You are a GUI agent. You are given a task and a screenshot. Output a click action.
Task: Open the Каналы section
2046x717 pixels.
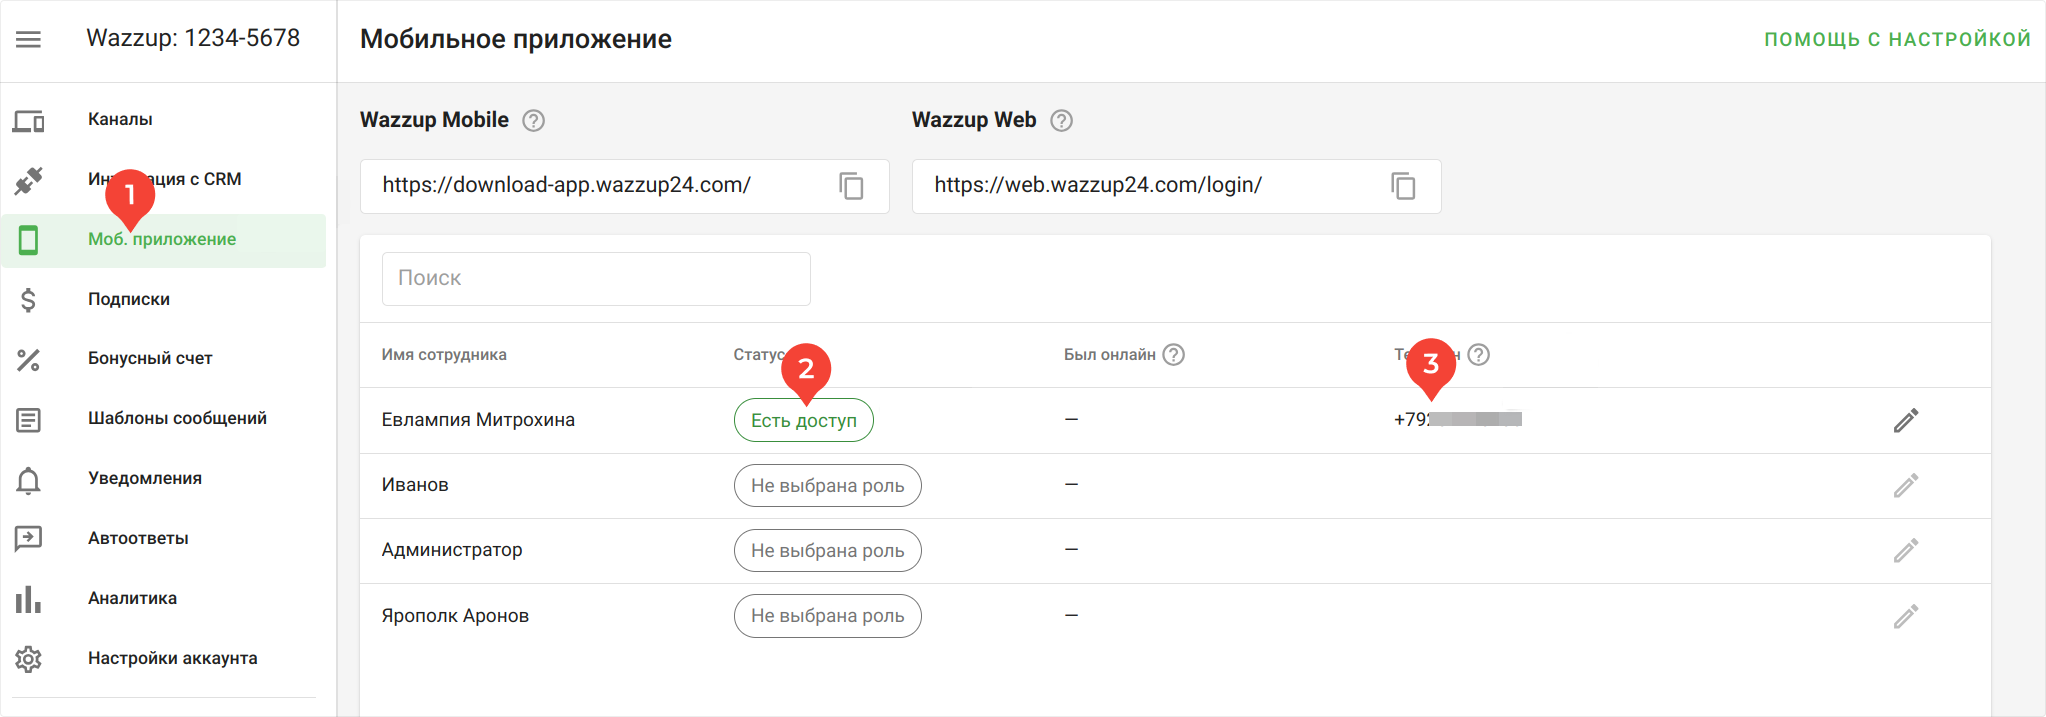click(x=120, y=120)
